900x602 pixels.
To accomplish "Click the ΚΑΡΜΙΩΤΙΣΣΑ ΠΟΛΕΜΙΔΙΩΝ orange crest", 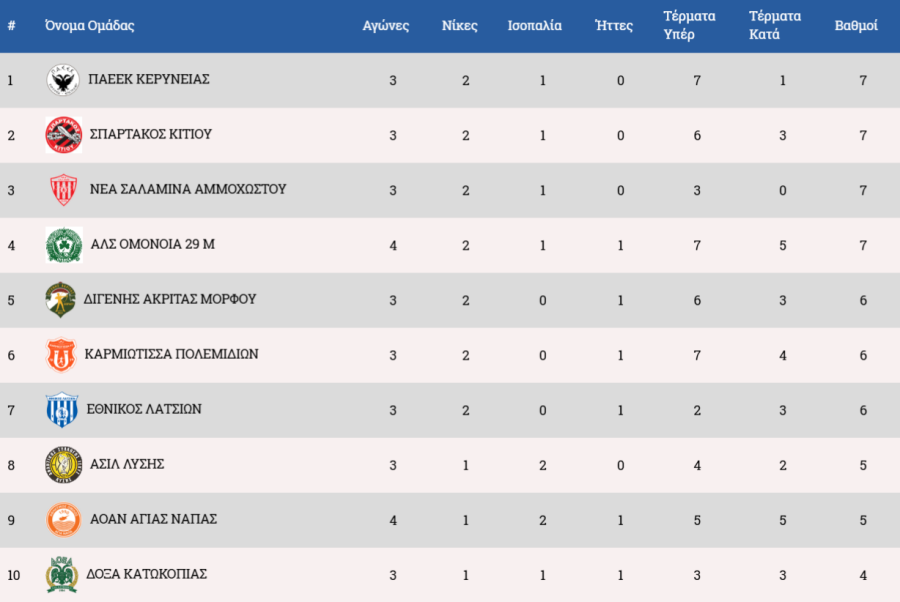I will [61, 355].
